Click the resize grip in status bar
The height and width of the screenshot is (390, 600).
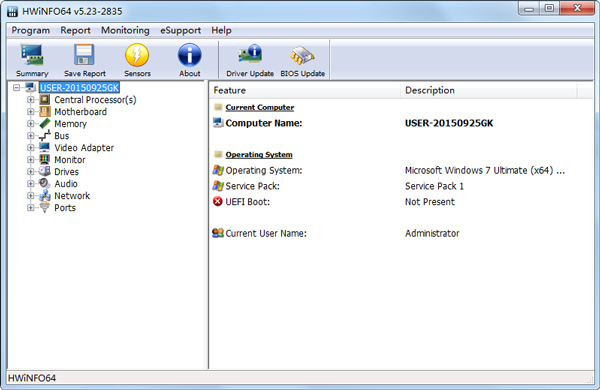pyautogui.click(x=590, y=379)
